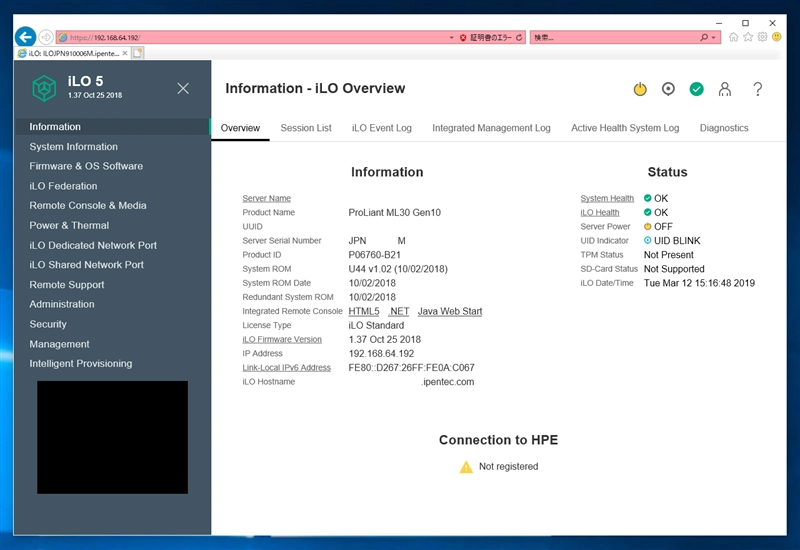Screen dimensions: 800x550
Task: Click the smiley feedback icon
Action: (x=777, y=37)
